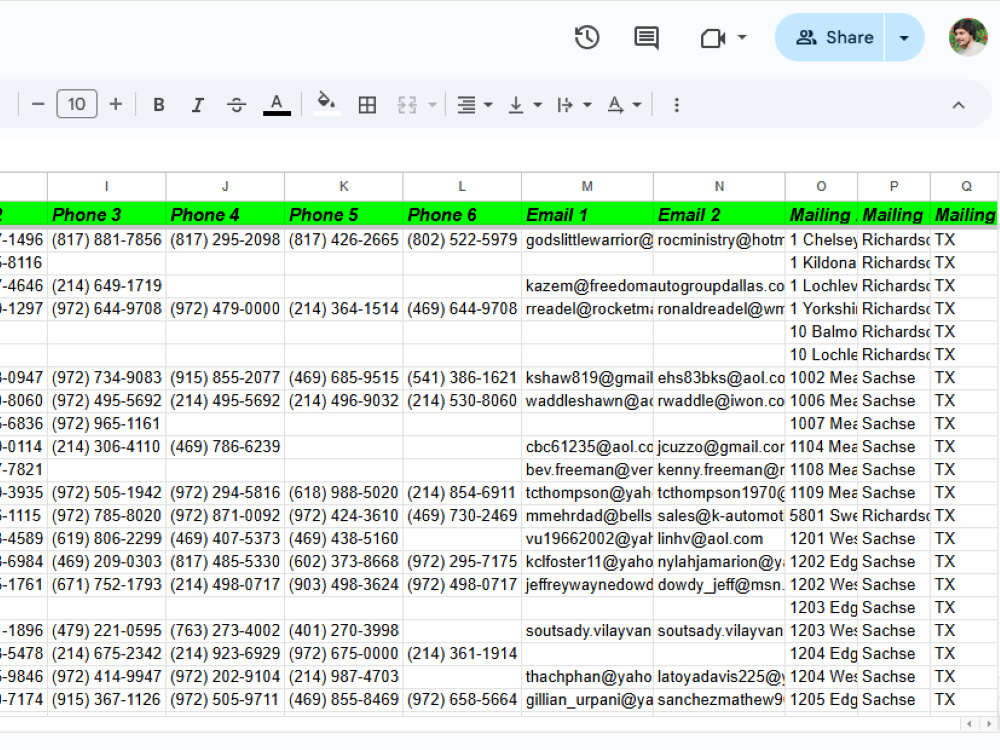Select the Email 1 header cell
This screenshot has width=1000, height=750.
[587, 215]
